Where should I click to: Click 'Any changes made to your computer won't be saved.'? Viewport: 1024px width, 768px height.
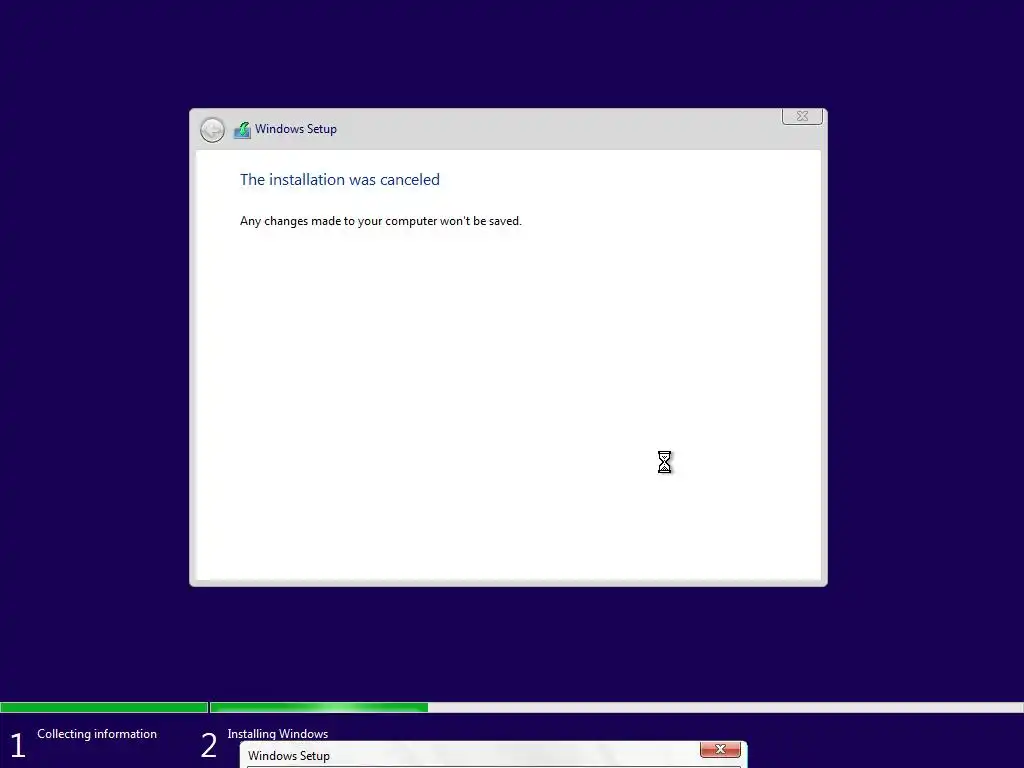[381, 221]
